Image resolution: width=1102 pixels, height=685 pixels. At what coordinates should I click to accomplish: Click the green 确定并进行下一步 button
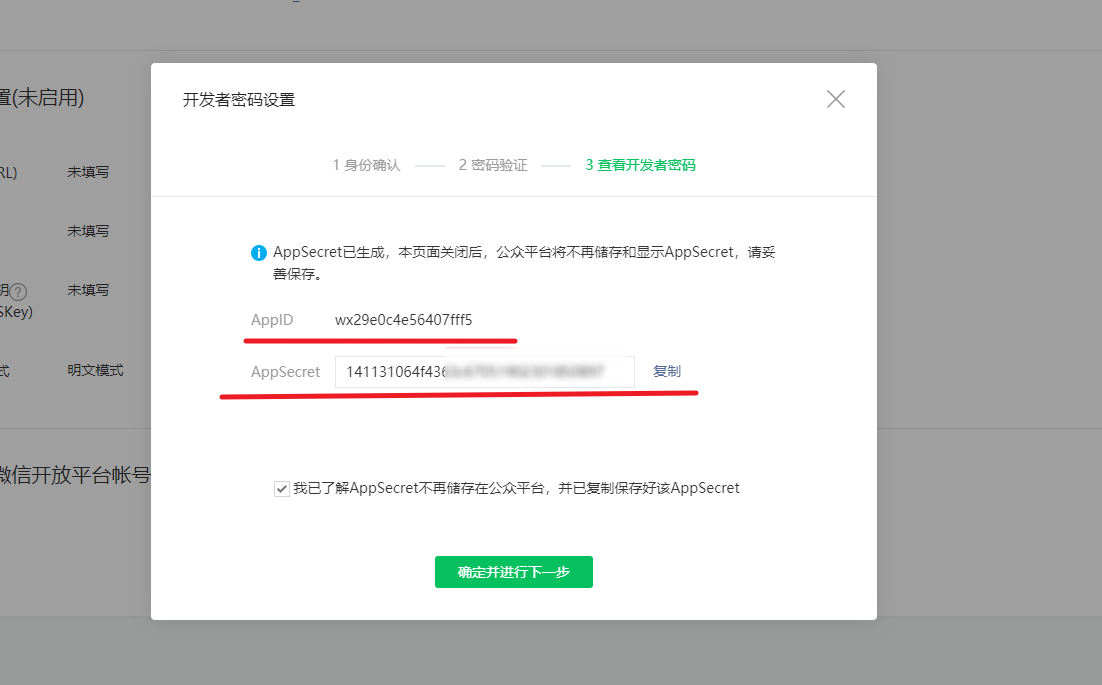(x=514, y=572)
